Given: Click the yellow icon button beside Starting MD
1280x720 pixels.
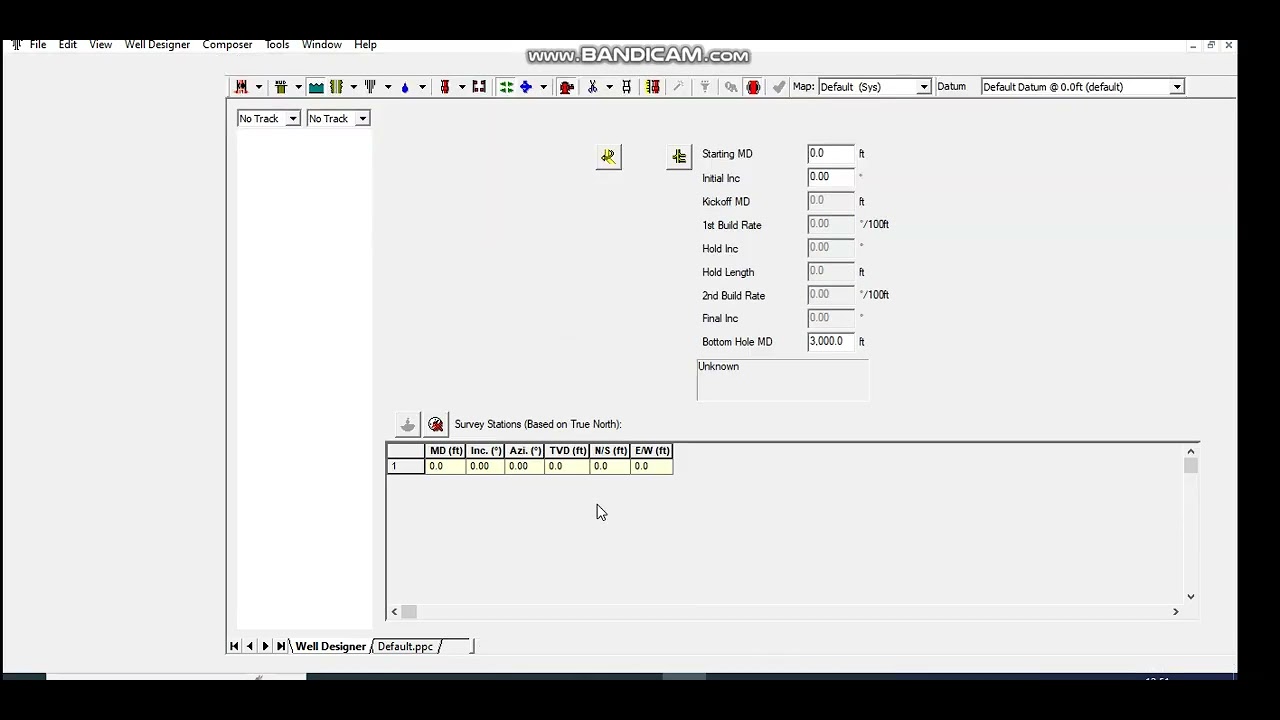Looking at the screenshot, I should 679,157.
